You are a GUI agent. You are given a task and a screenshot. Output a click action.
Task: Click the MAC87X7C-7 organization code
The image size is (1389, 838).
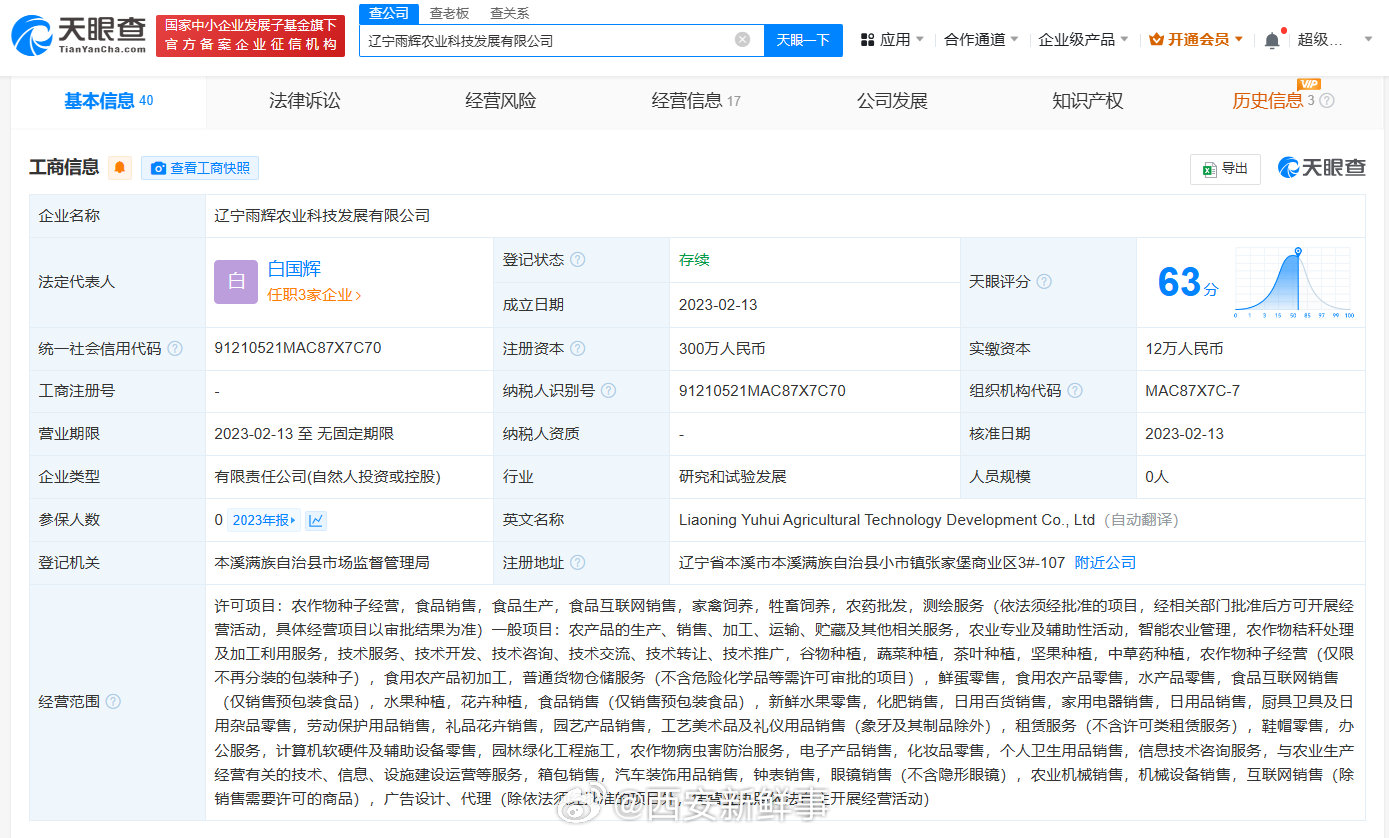[x=1193, y=391]
